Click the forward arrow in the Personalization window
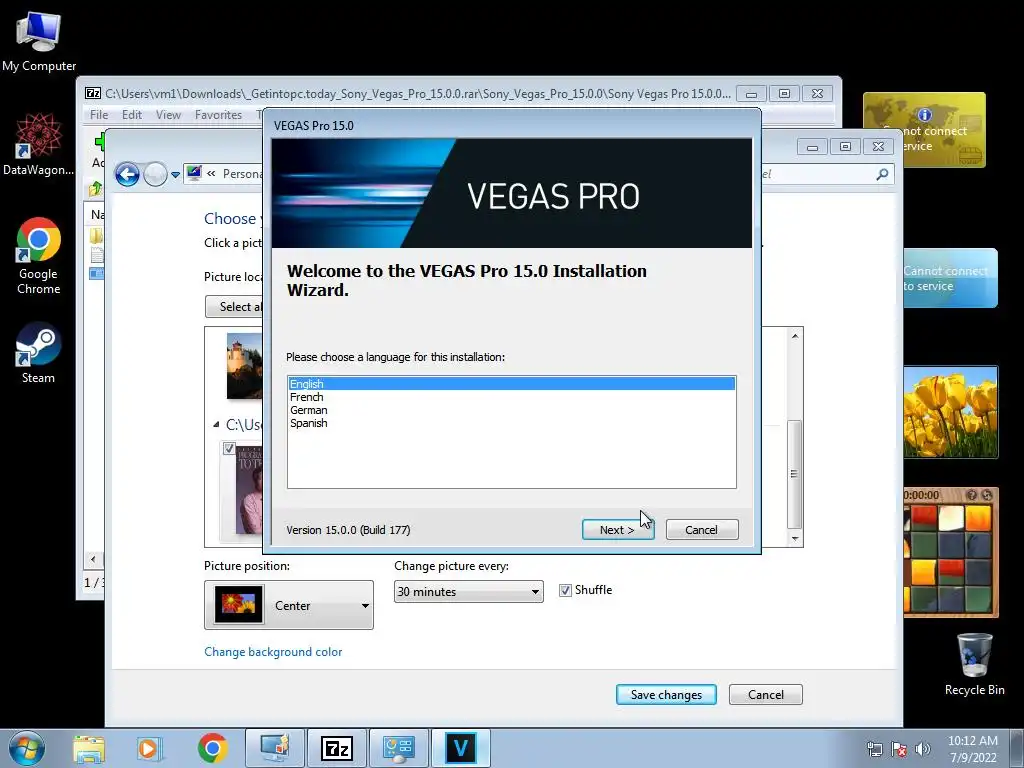This screenshot has width=1024, height=768. (x=155, y=174)
